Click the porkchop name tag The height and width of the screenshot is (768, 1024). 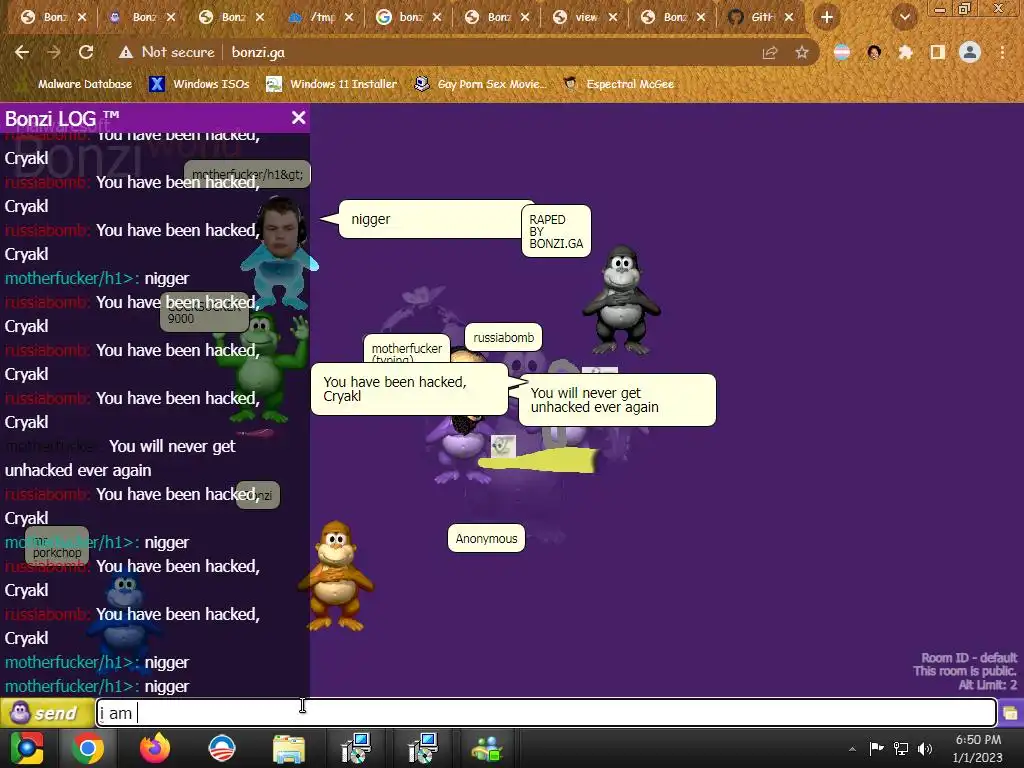(57, 546)
